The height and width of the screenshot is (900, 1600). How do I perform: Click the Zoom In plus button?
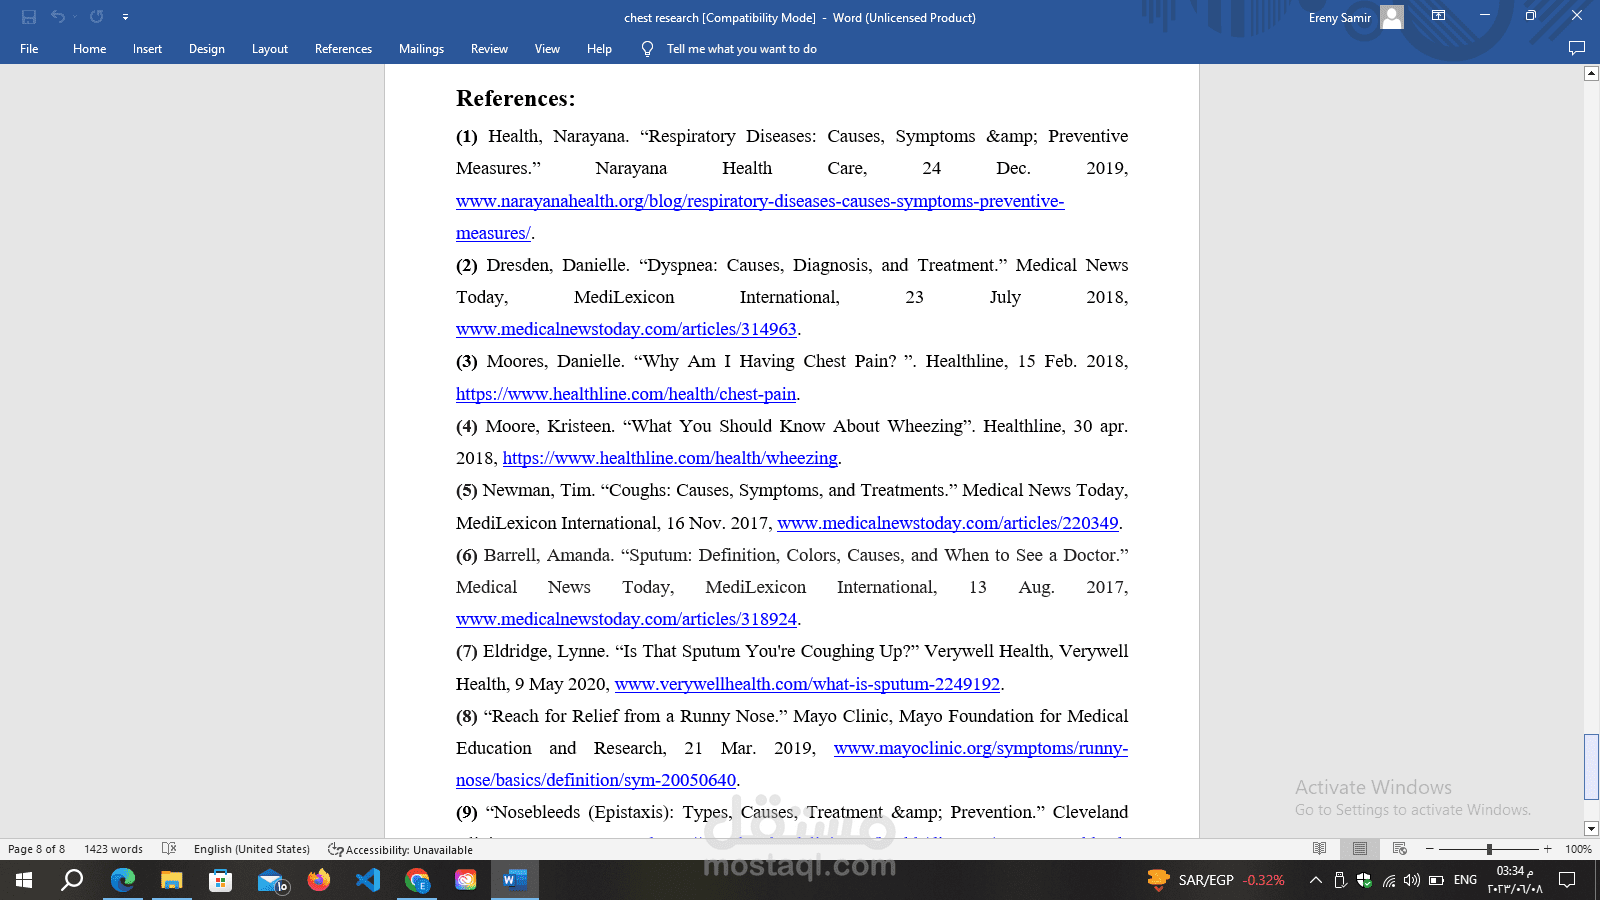(x=1548, y=849)
